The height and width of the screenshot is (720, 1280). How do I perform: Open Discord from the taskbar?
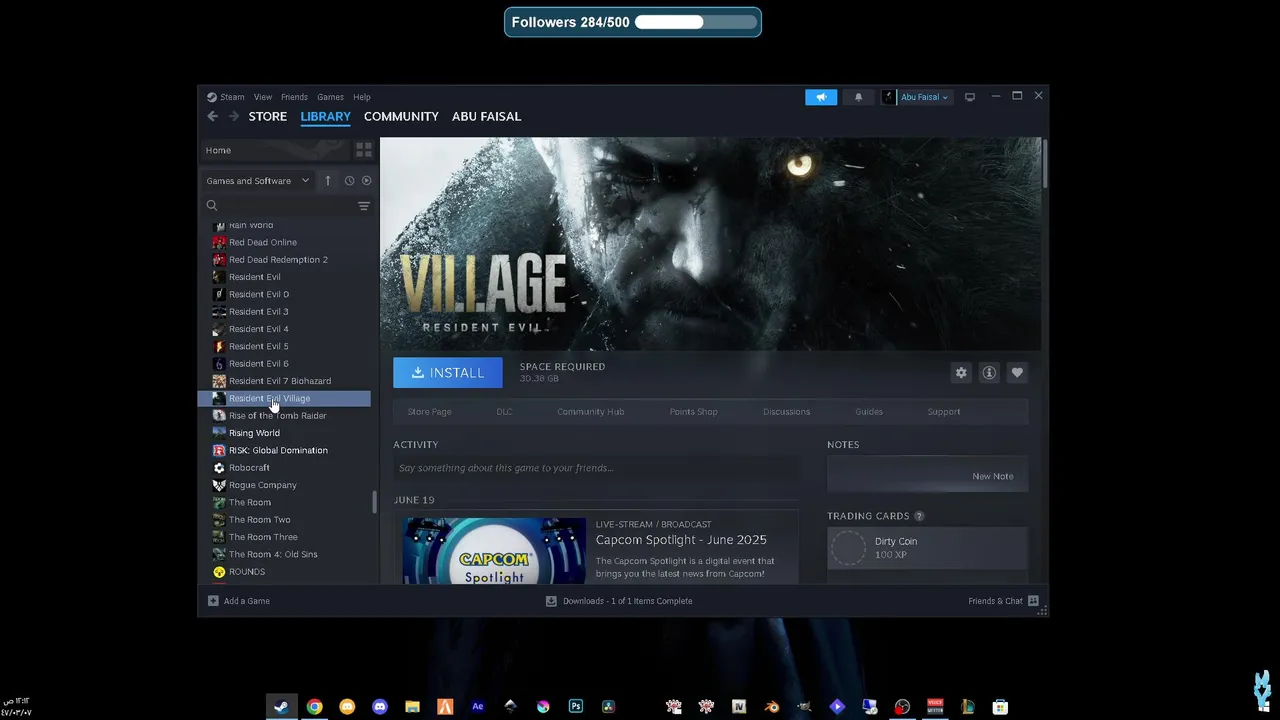379,706
